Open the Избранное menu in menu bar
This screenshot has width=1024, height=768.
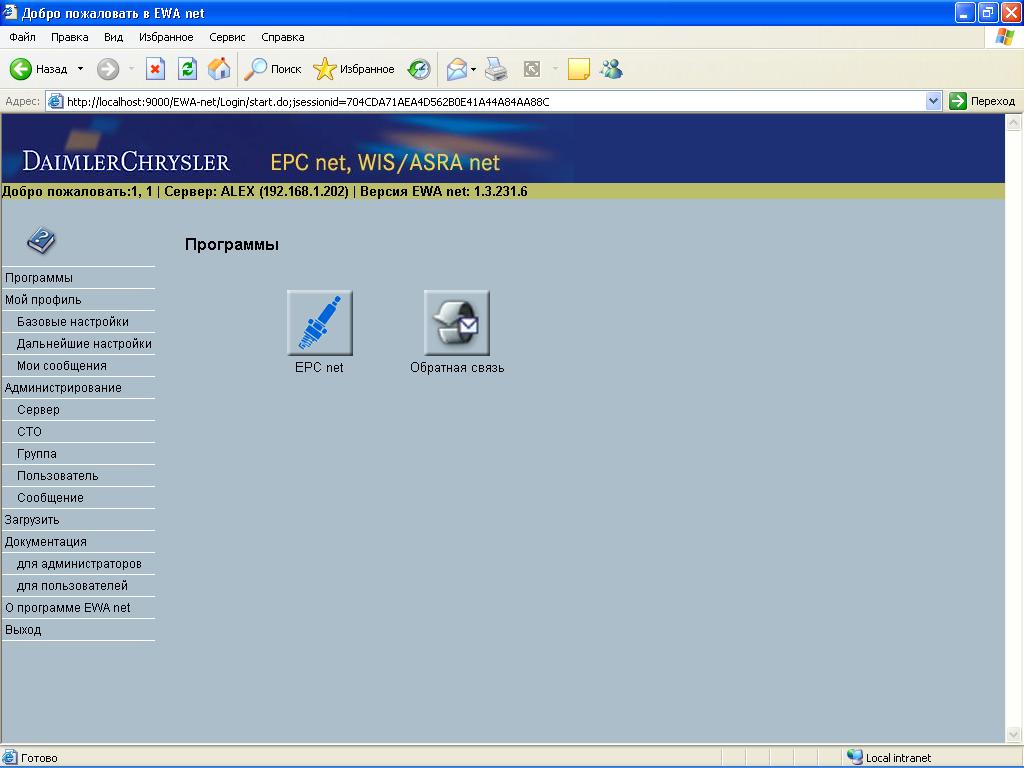166,37
